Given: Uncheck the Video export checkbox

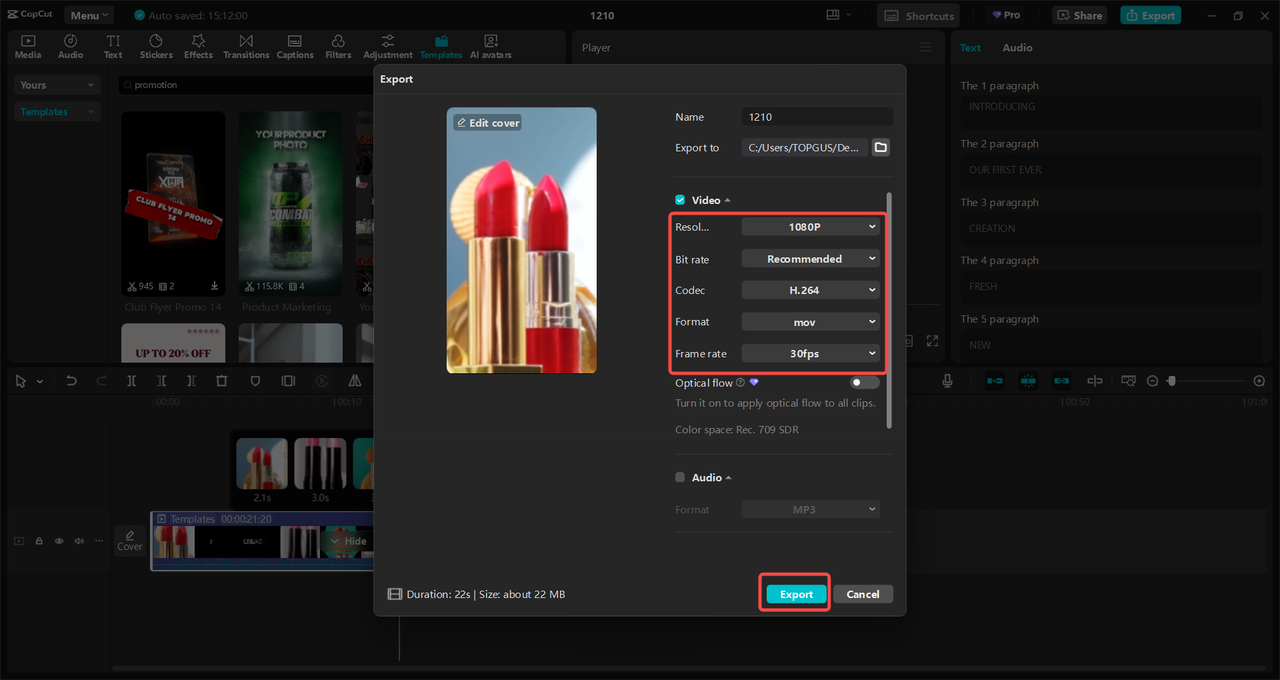Looking at the screenshot, I should 680,200.
